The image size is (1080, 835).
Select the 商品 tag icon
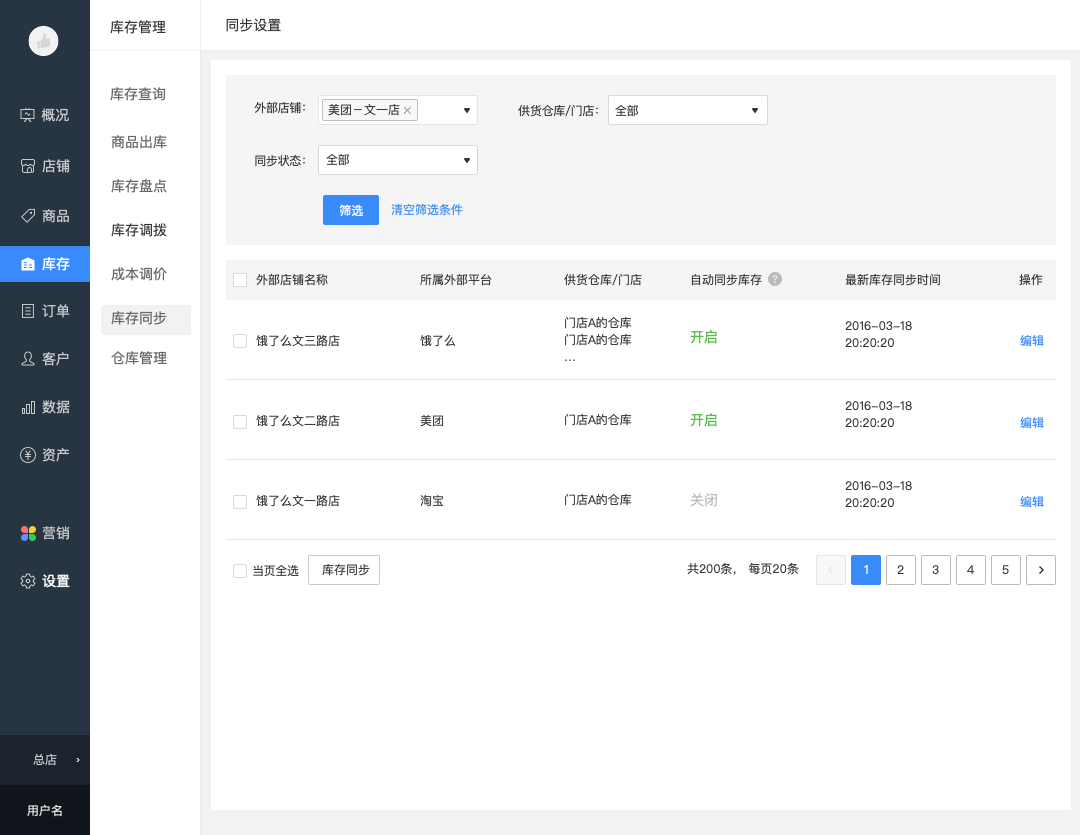click(x=28, y=215)
